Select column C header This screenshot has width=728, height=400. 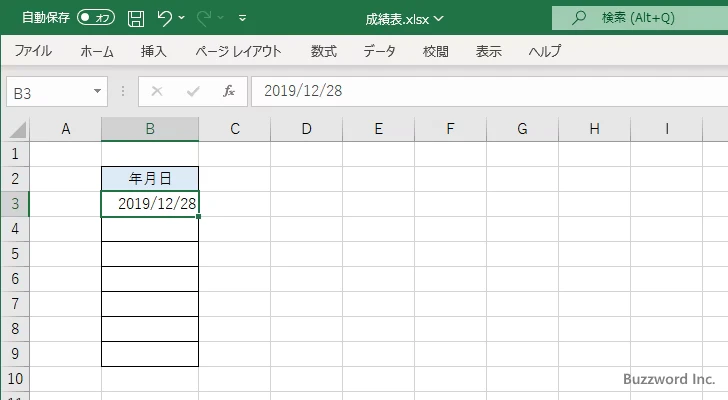point(234,129)
